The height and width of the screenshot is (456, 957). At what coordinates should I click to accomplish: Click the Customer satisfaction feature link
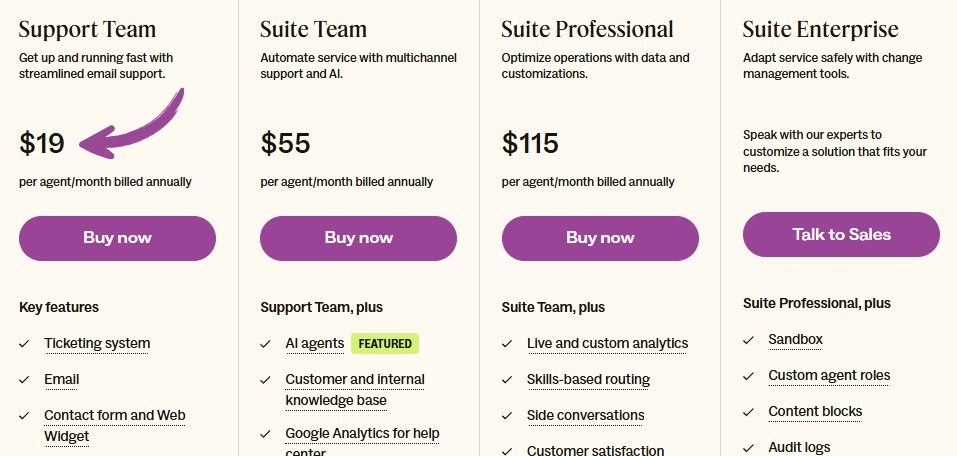(x=595, y=450)
